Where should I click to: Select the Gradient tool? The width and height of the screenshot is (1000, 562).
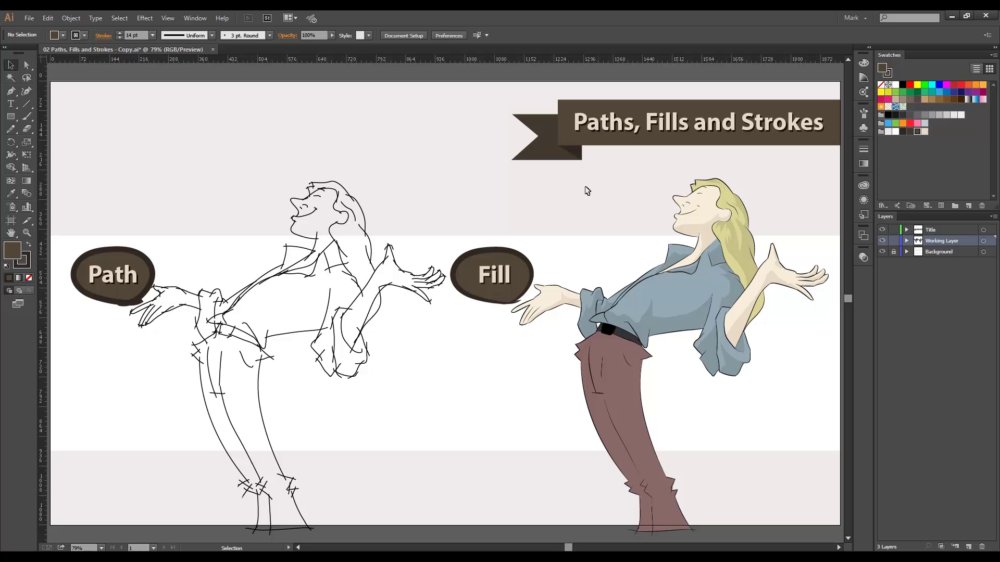27,181
